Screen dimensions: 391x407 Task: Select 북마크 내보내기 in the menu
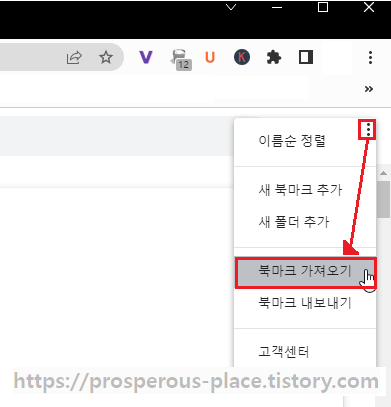(305, 303)
